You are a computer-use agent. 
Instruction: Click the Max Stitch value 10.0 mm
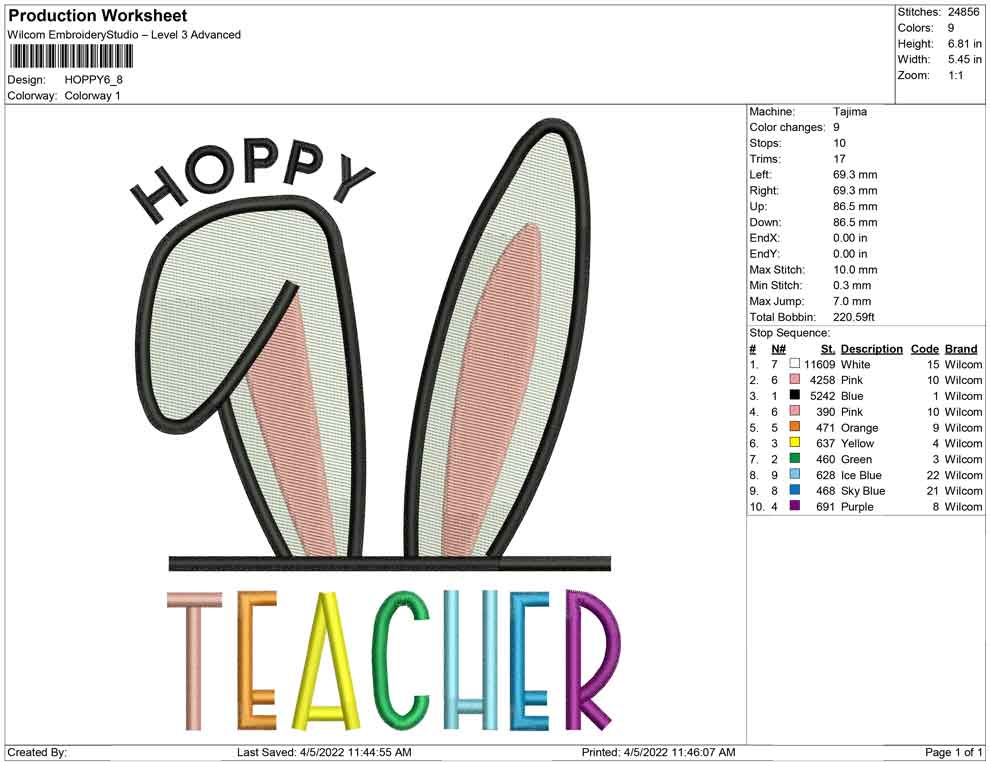coord(855,270)
